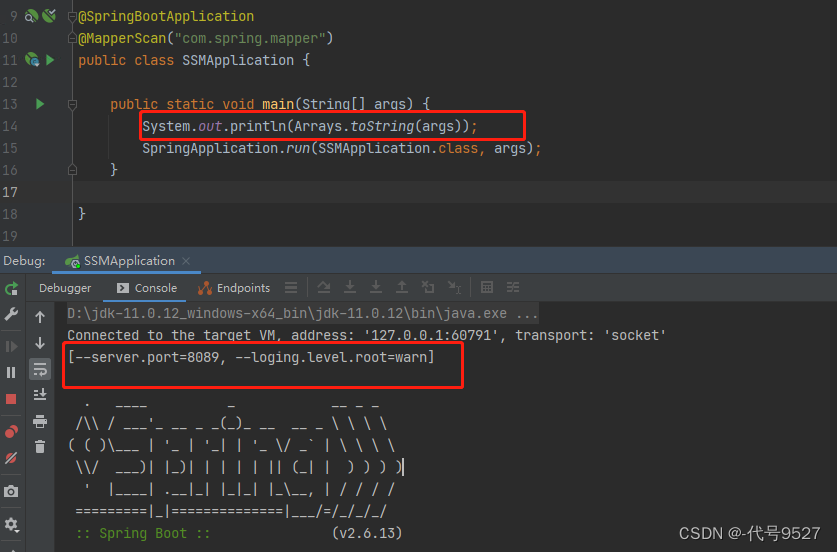Click the Spring search gutter icon on line 9

click(x=31, y=16)
